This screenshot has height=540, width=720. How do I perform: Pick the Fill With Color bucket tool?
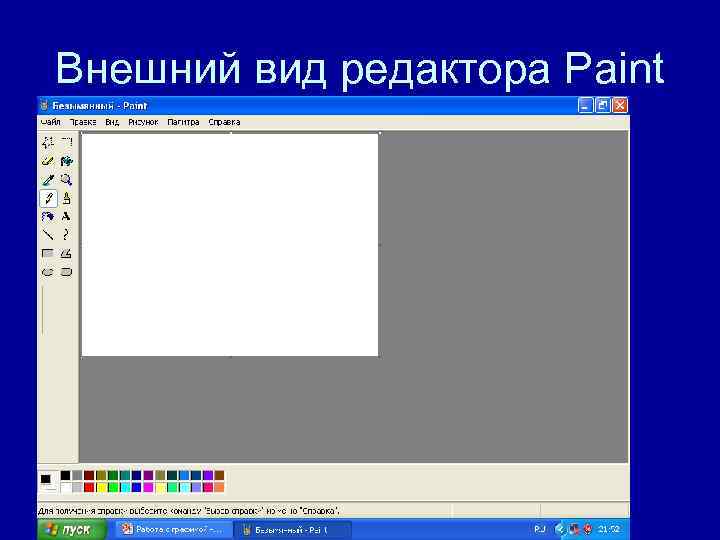(x=67, y=161)
